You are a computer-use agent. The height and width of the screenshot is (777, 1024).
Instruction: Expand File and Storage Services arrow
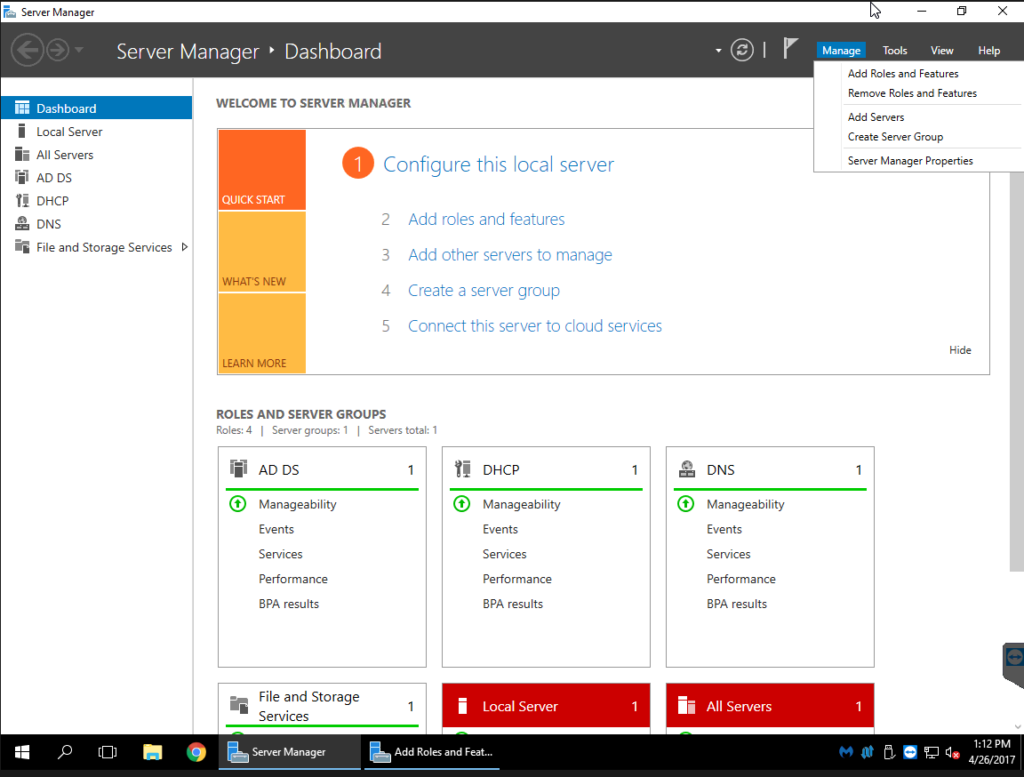point(185,247)
